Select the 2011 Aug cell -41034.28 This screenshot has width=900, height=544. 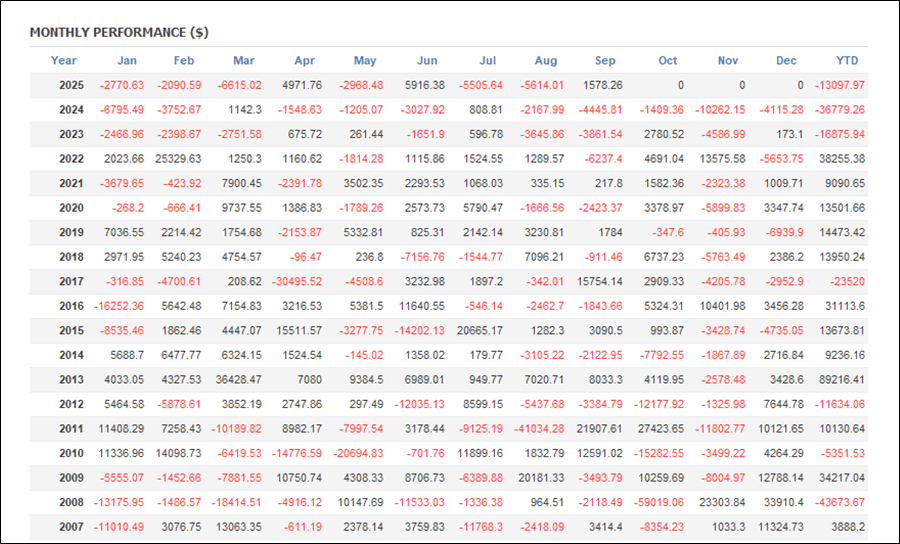536,429
